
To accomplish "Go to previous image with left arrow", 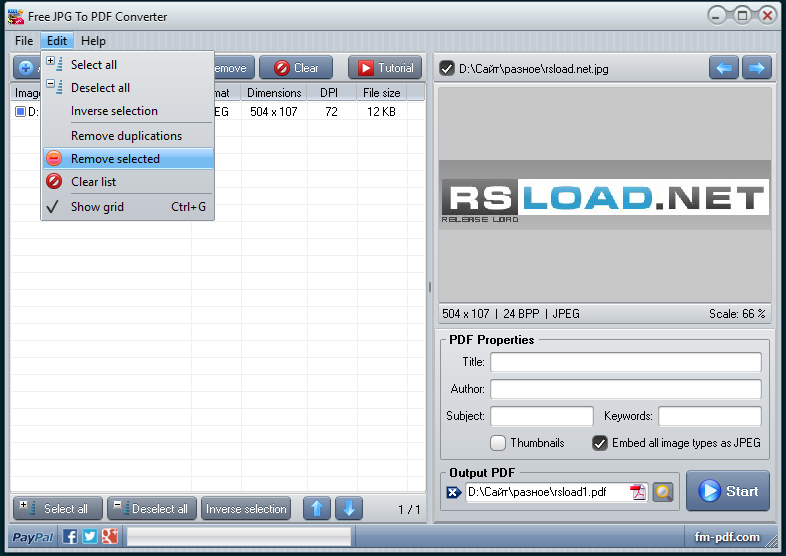I will click(x=724, y=68).
